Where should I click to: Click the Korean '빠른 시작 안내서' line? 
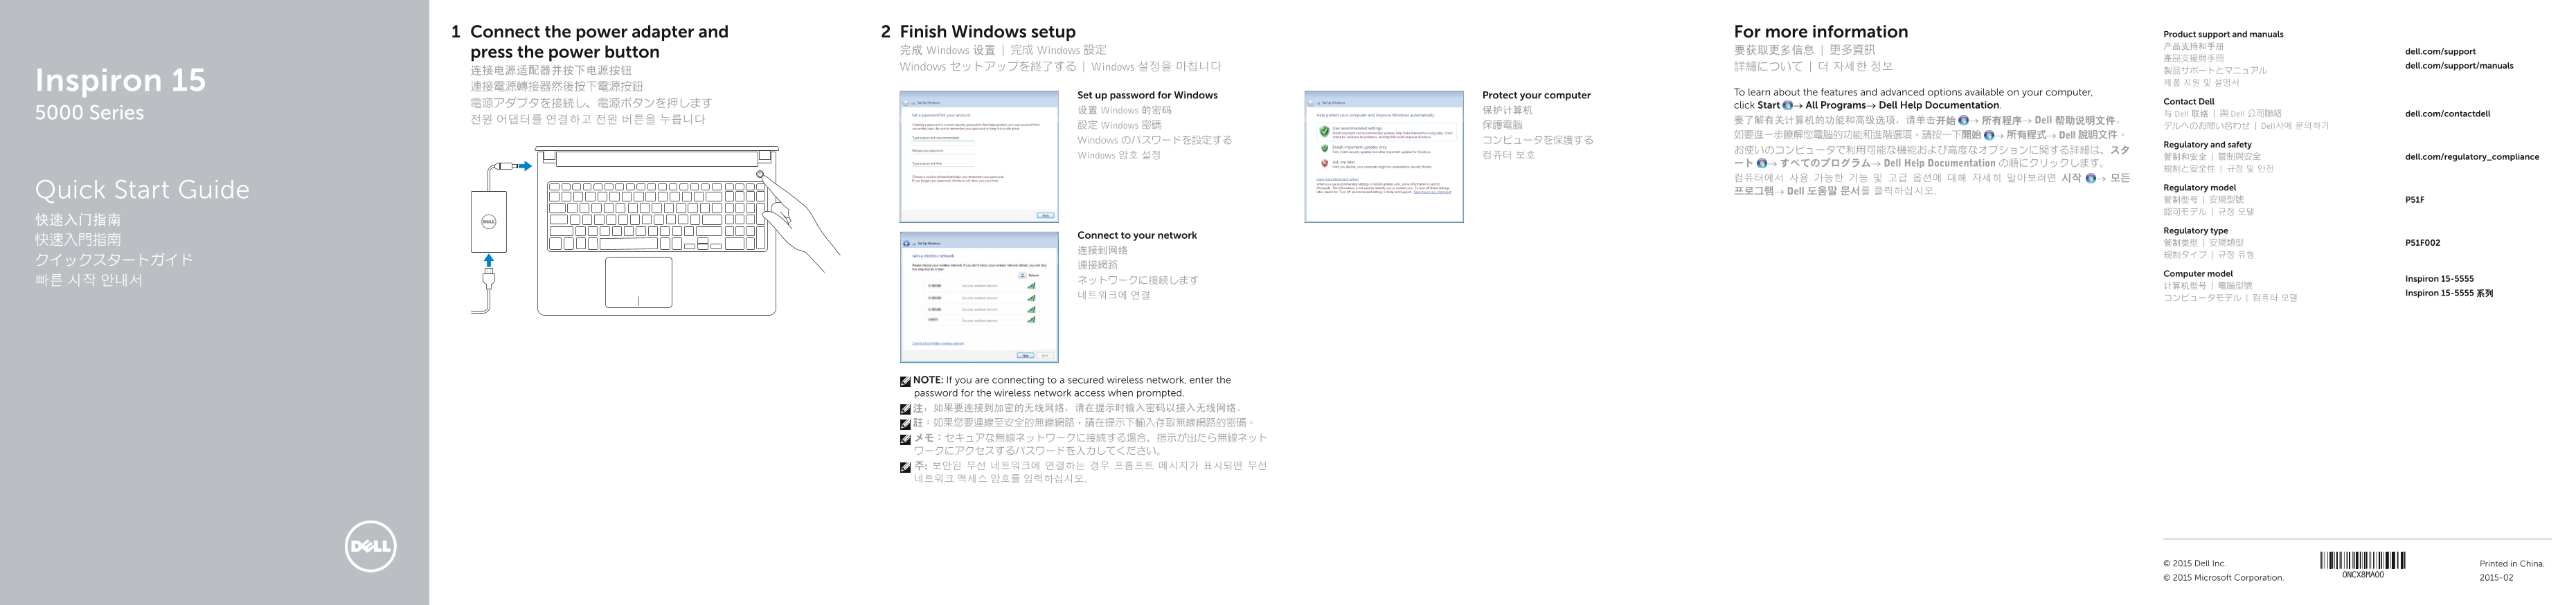point(89,280)
